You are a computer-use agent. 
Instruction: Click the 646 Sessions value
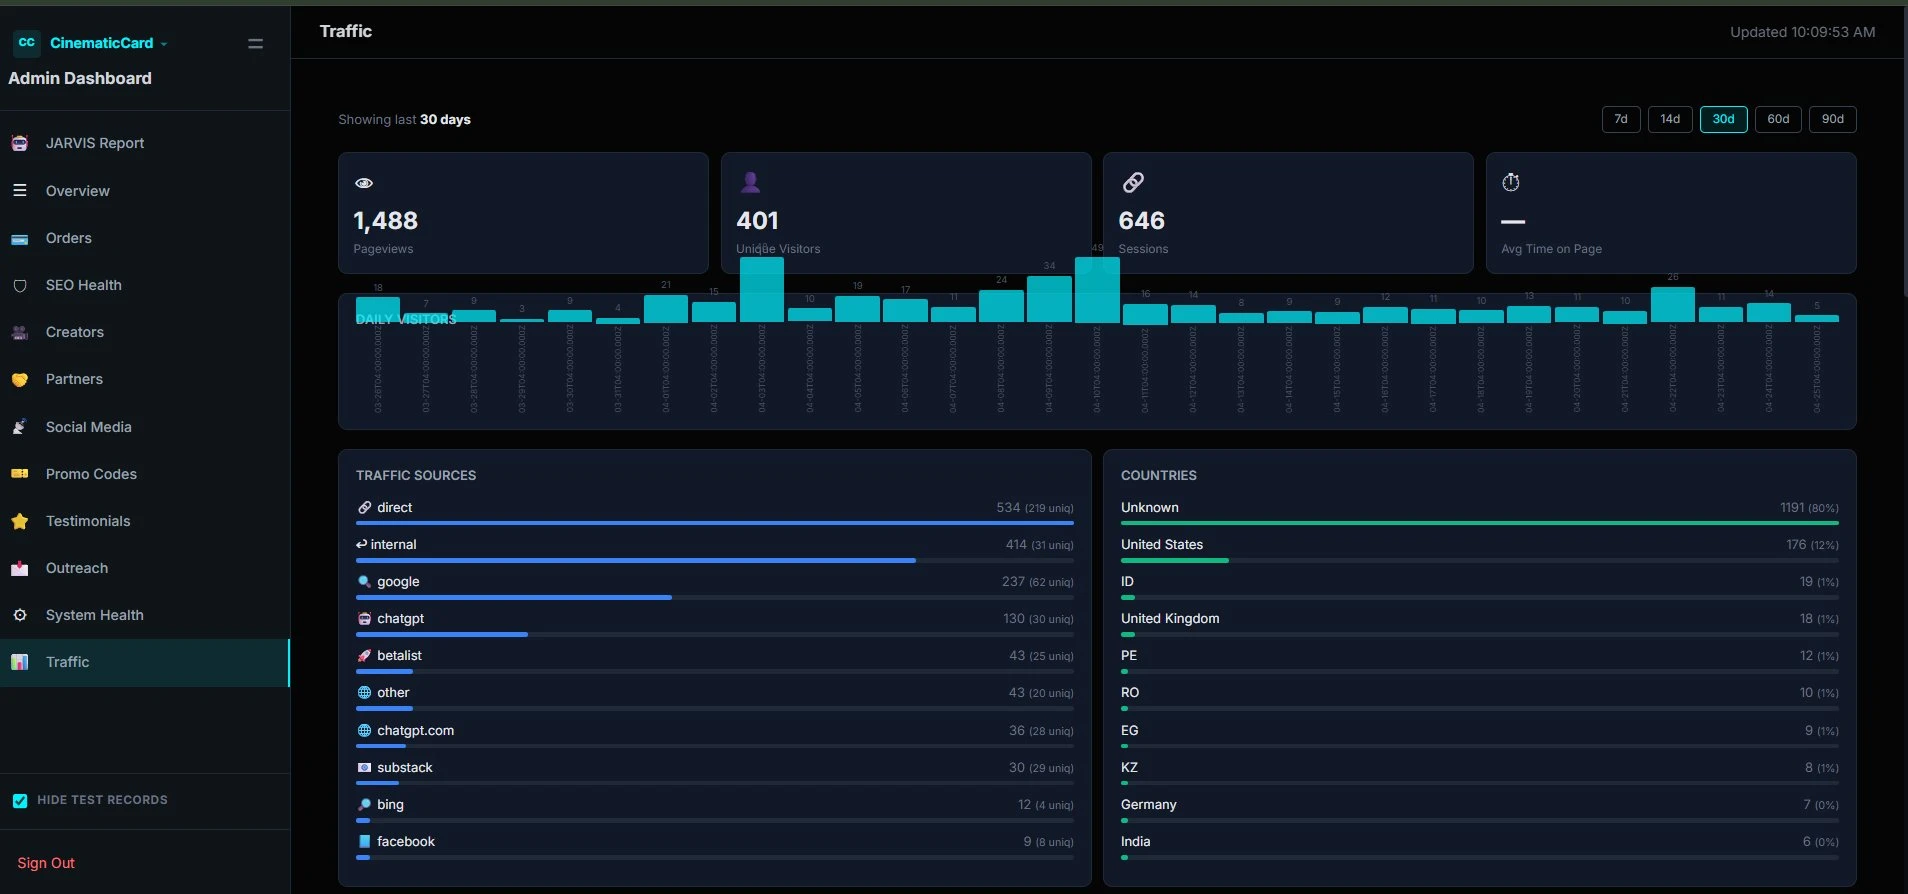pyautogui.click(x=1142, y=221)
